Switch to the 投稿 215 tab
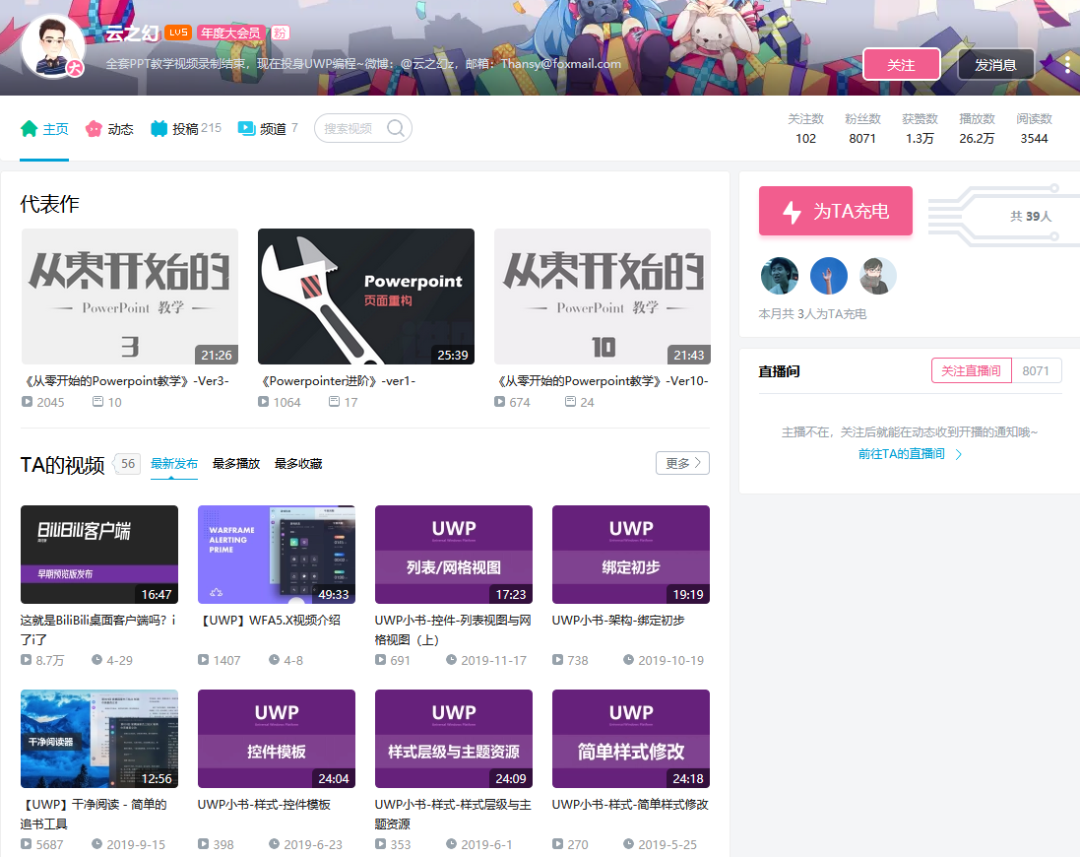This screenshot has height=857, width=1080. pos(186,128)
